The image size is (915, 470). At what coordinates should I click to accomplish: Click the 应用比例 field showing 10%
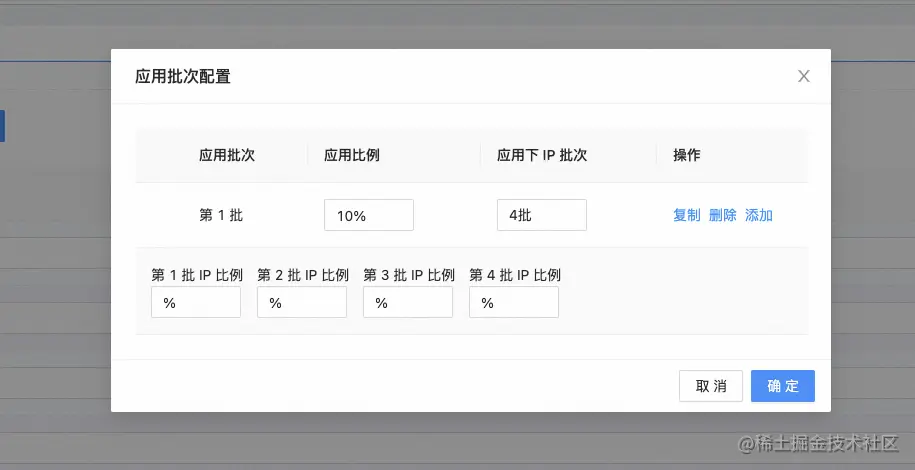(369, 215)
